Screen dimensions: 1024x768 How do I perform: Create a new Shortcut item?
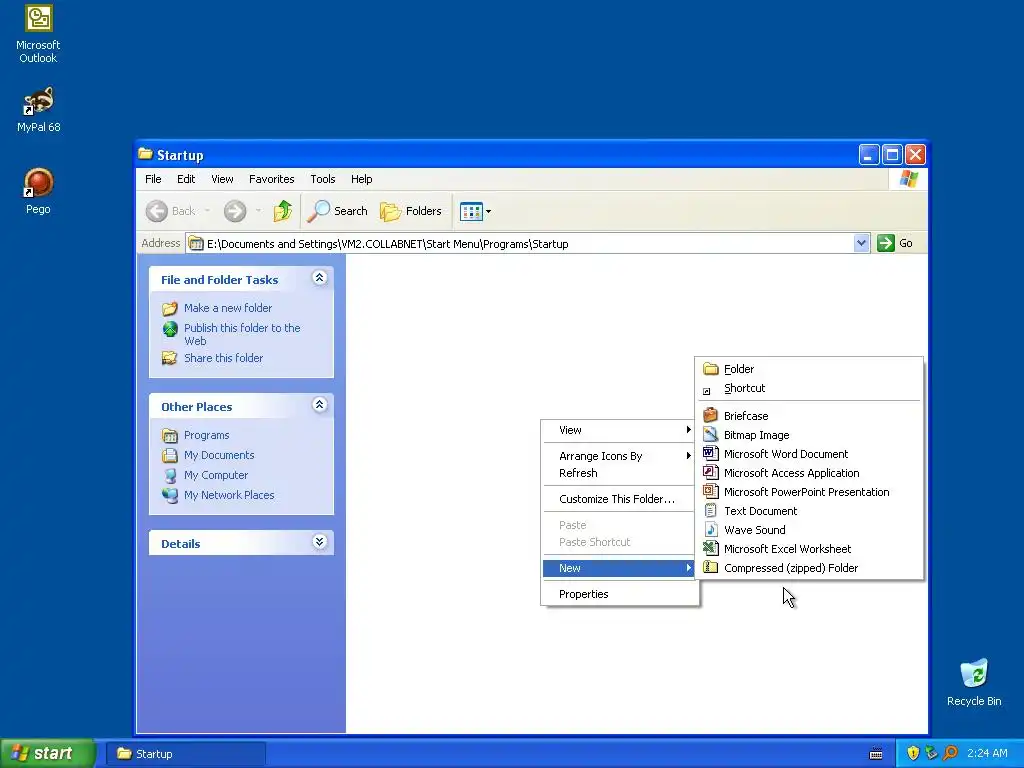point(810,388)
